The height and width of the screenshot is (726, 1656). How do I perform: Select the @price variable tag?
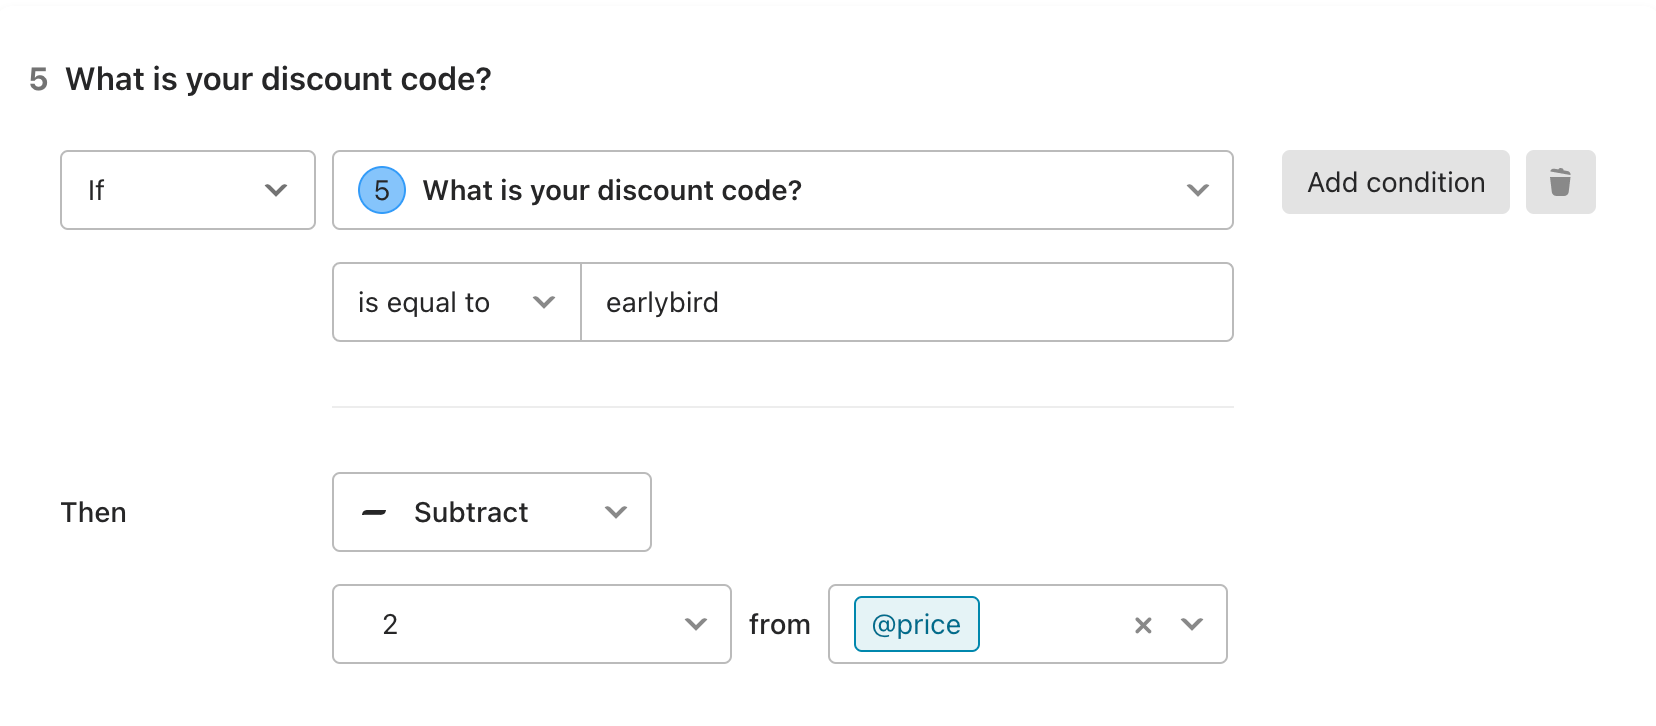pyautogui.click(x=916, y=624)
